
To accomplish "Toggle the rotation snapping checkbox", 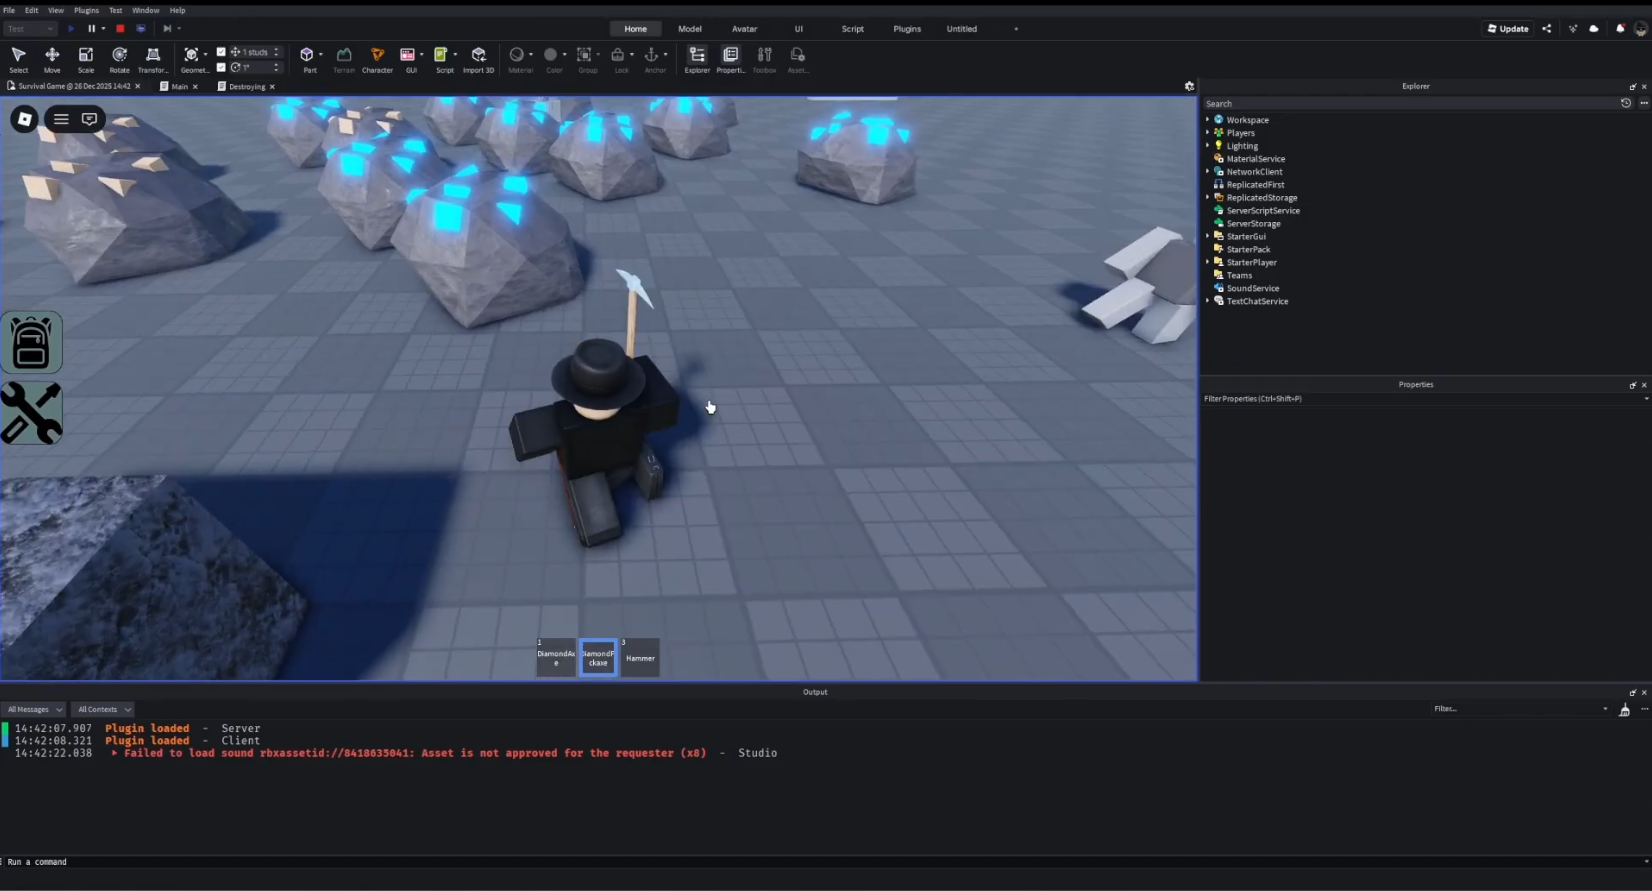I will pyautogui.click(x=221, y=67).
